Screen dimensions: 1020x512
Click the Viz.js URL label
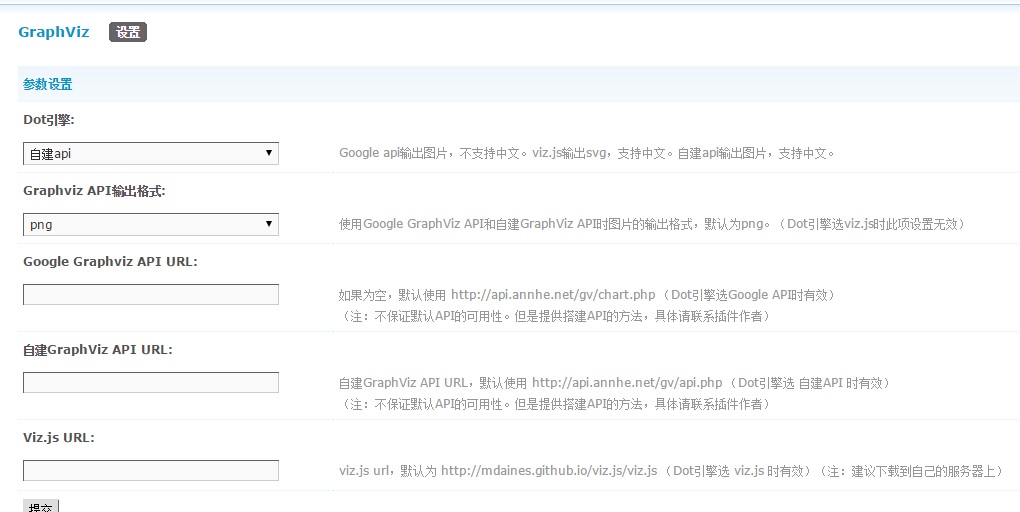(x=58, y=438)
